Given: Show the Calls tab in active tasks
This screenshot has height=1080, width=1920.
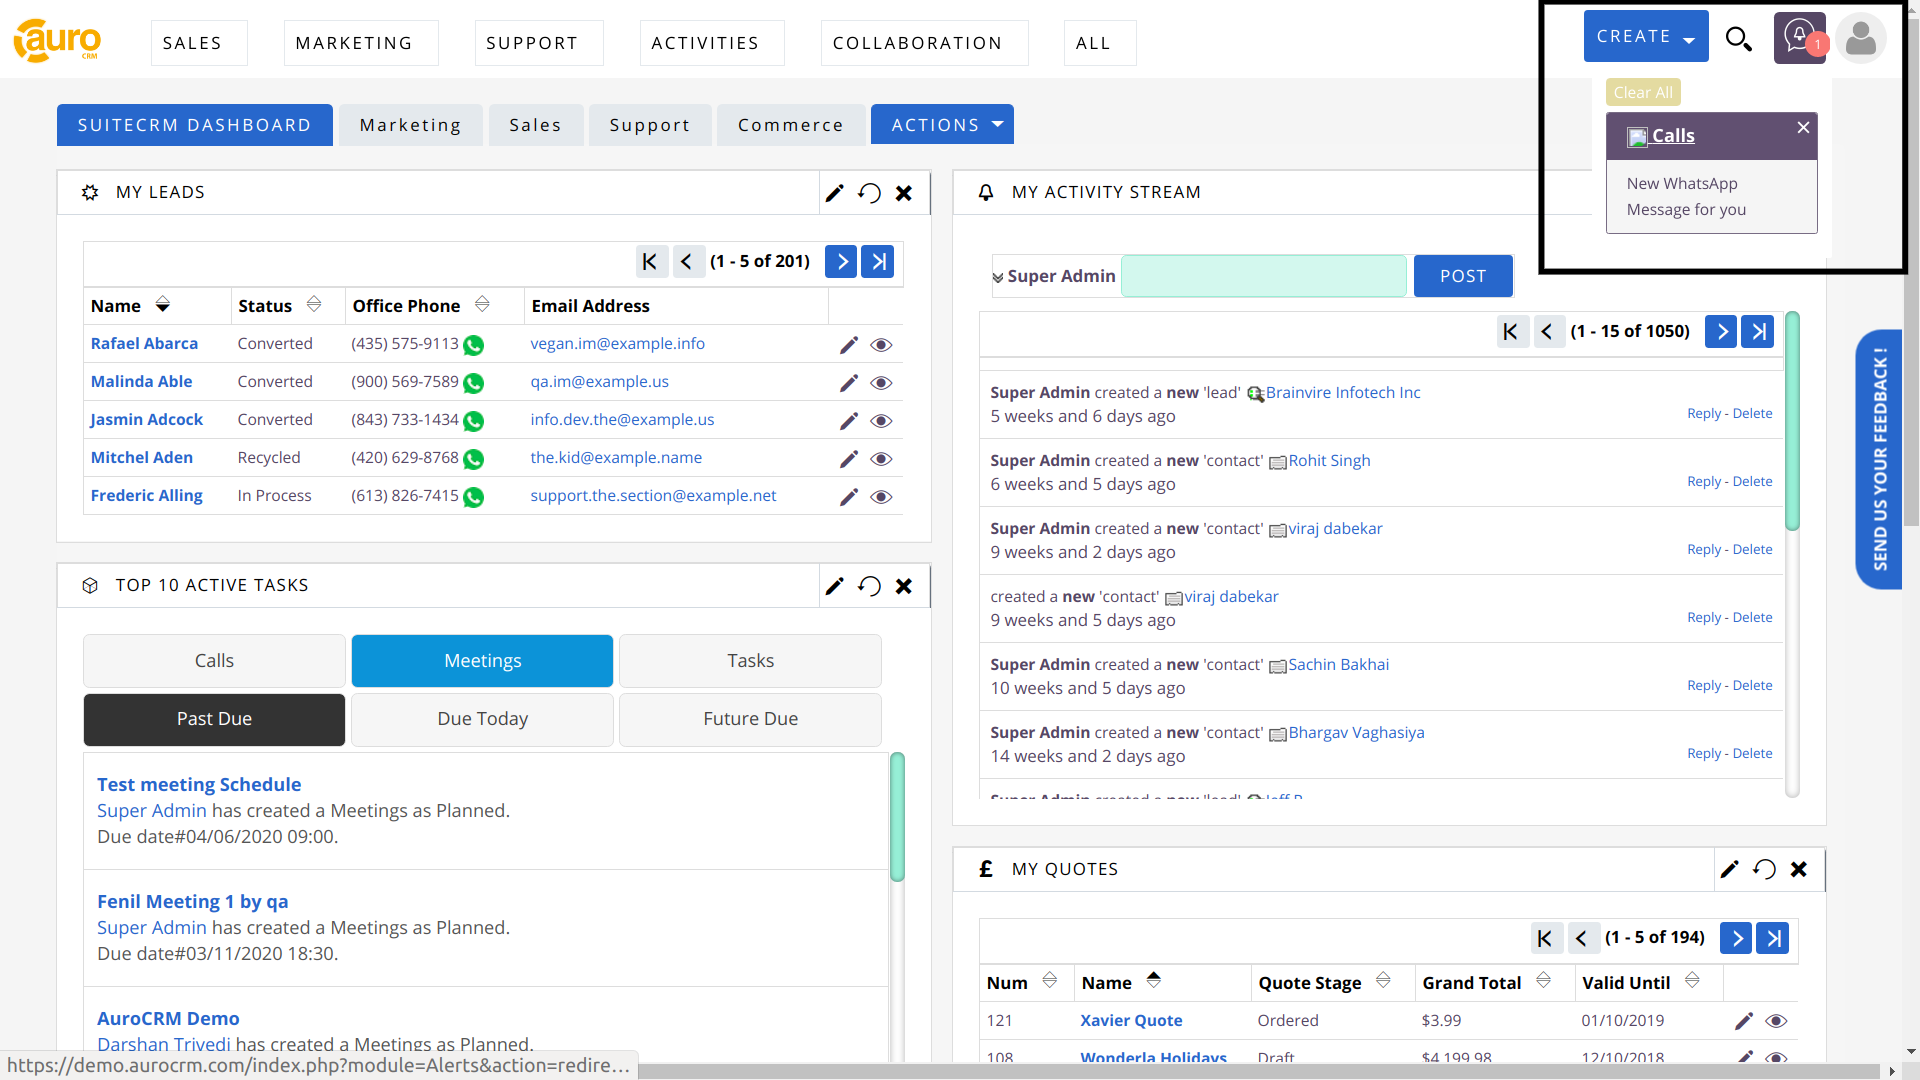Looking at the screenshot, I should [x=214, y=661].
